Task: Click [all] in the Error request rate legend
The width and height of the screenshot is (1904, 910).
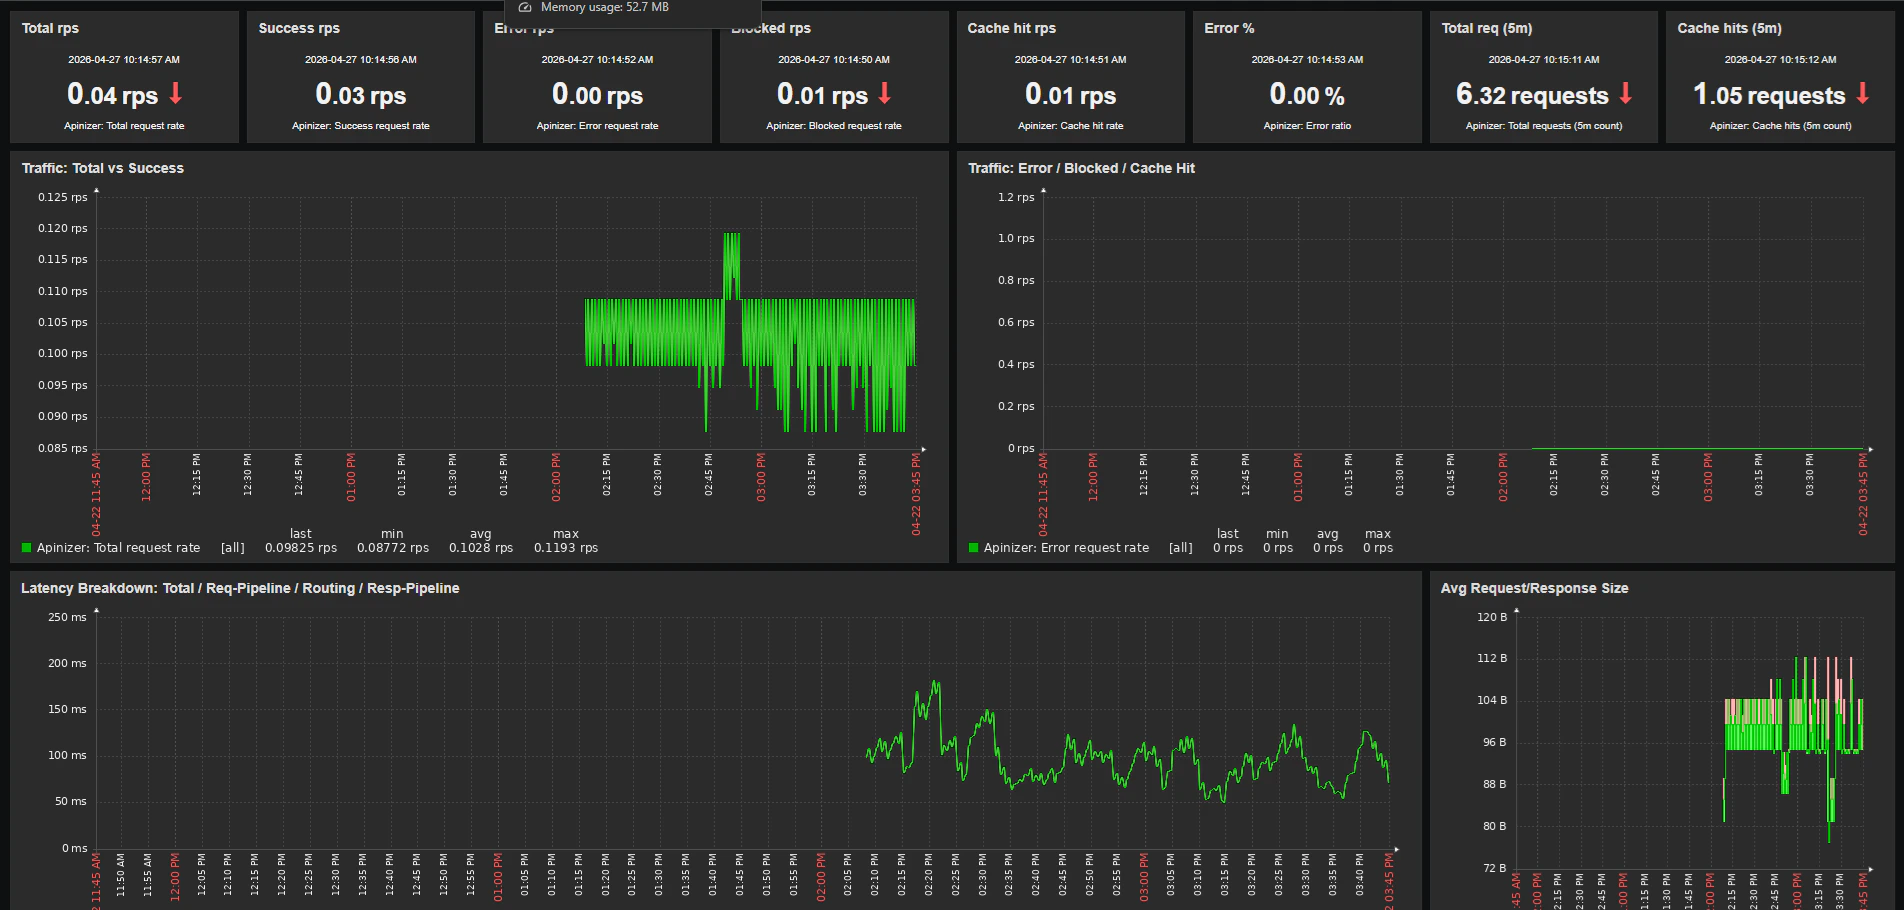Action: 1180,548
